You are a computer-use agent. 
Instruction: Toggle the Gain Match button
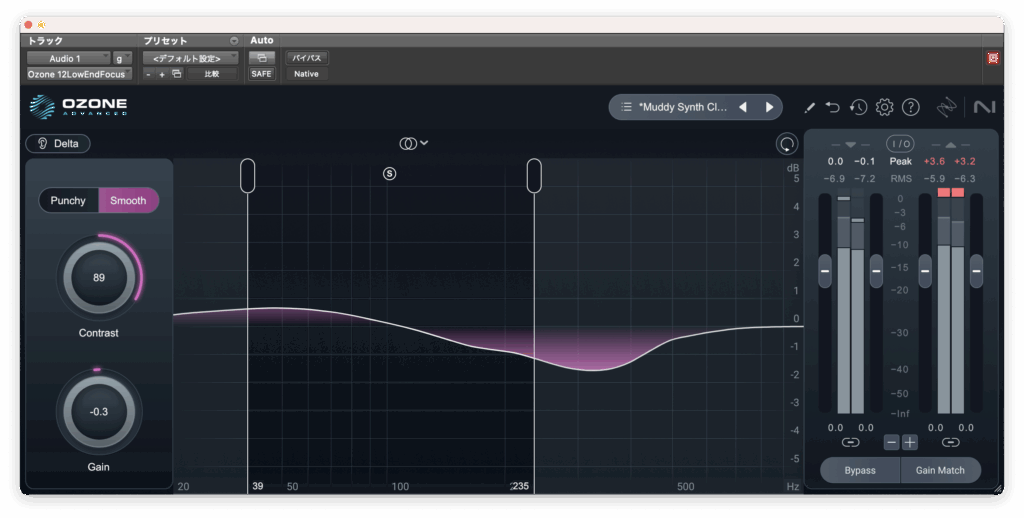click(x=940, y=470)
